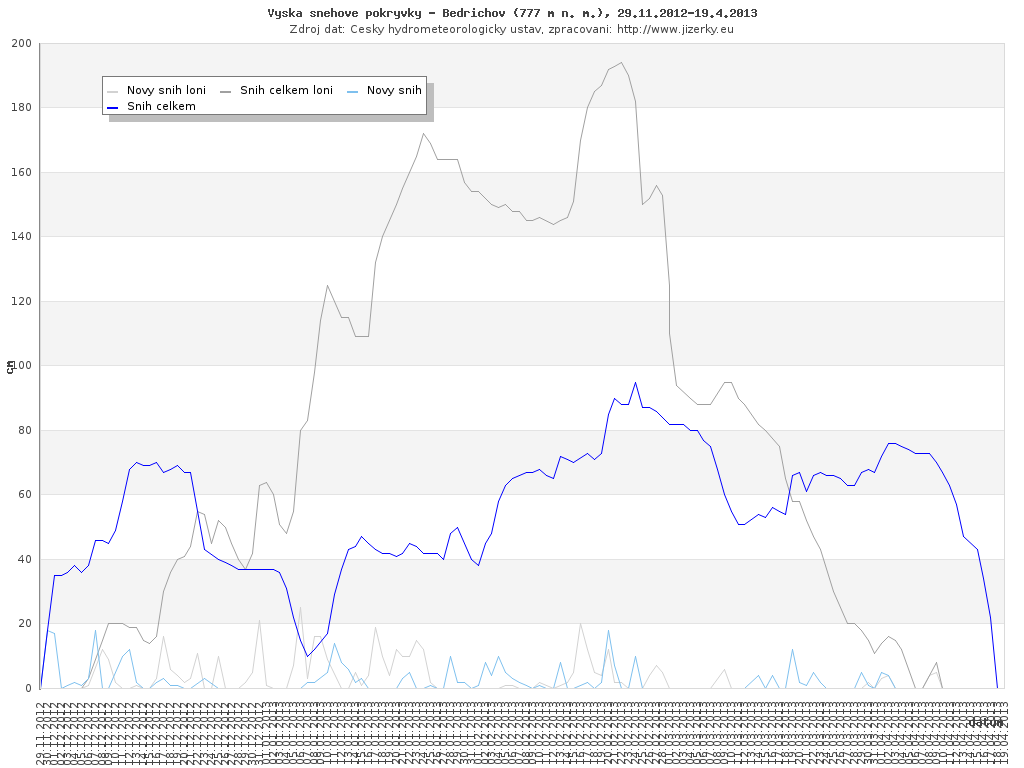Click gray line swatch beside 'Snih celkem loni'
Viewport: 1024px width, 768px height.
pos(226,90)
